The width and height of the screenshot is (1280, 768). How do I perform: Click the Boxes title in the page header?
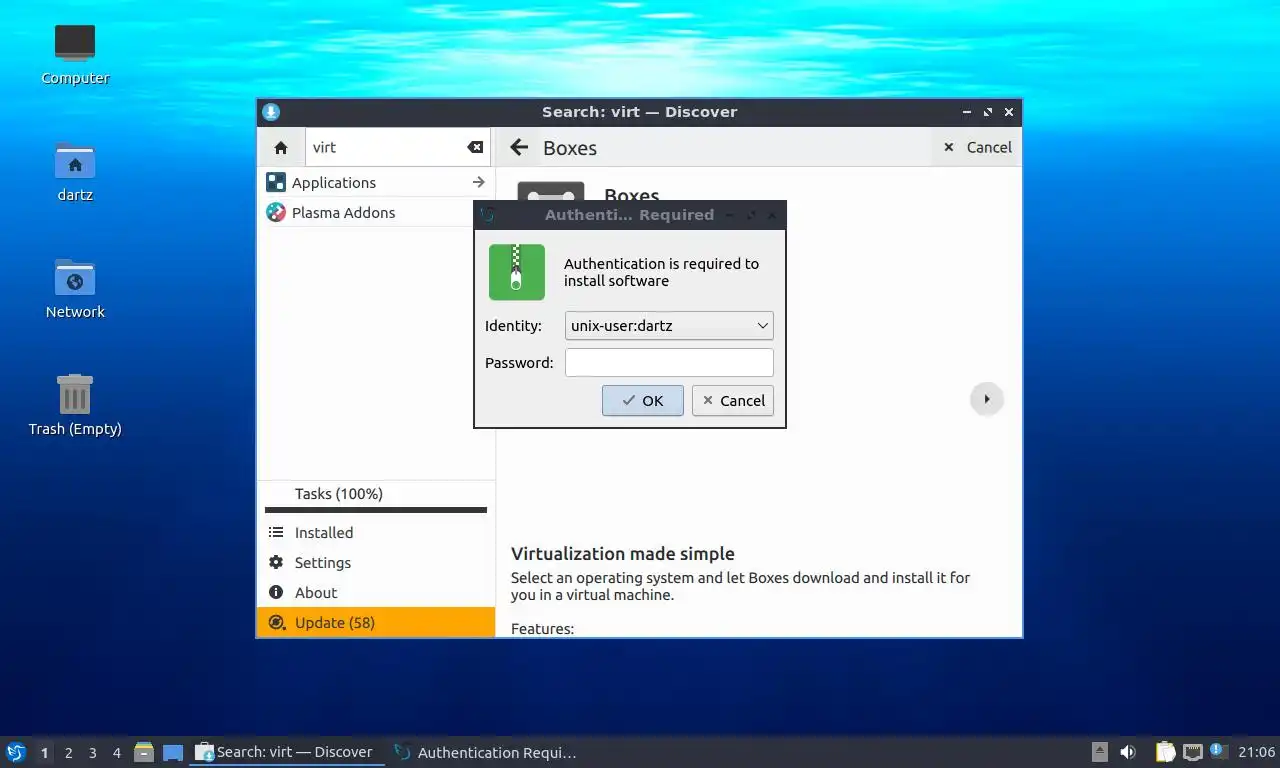pos(570,148)
